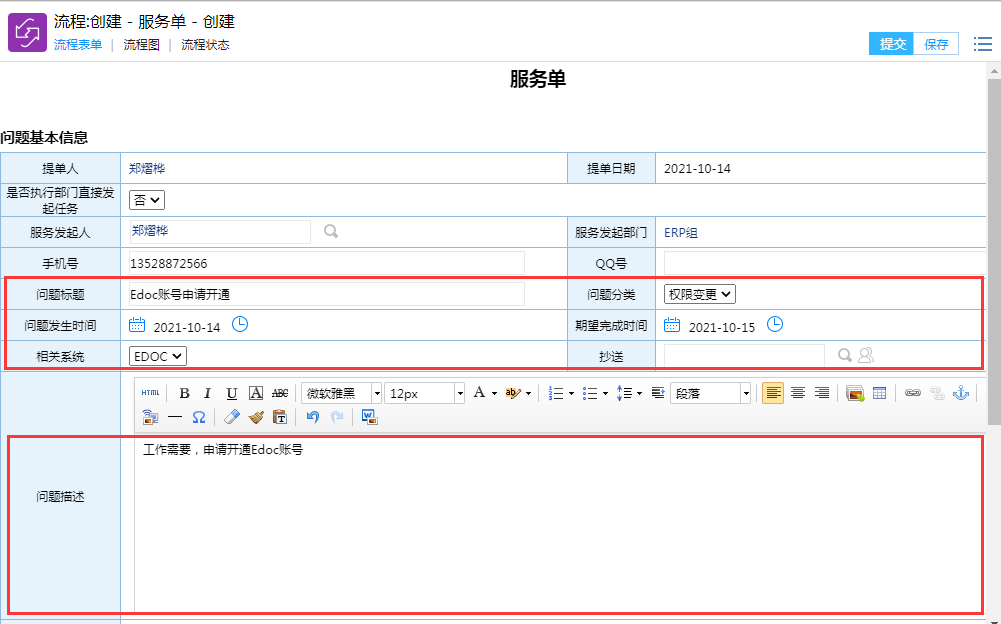Screen dimensions: 1001x624
Task: Open the 问题分类 dropdown showing 权限变更
Action: tap(700, 294)
